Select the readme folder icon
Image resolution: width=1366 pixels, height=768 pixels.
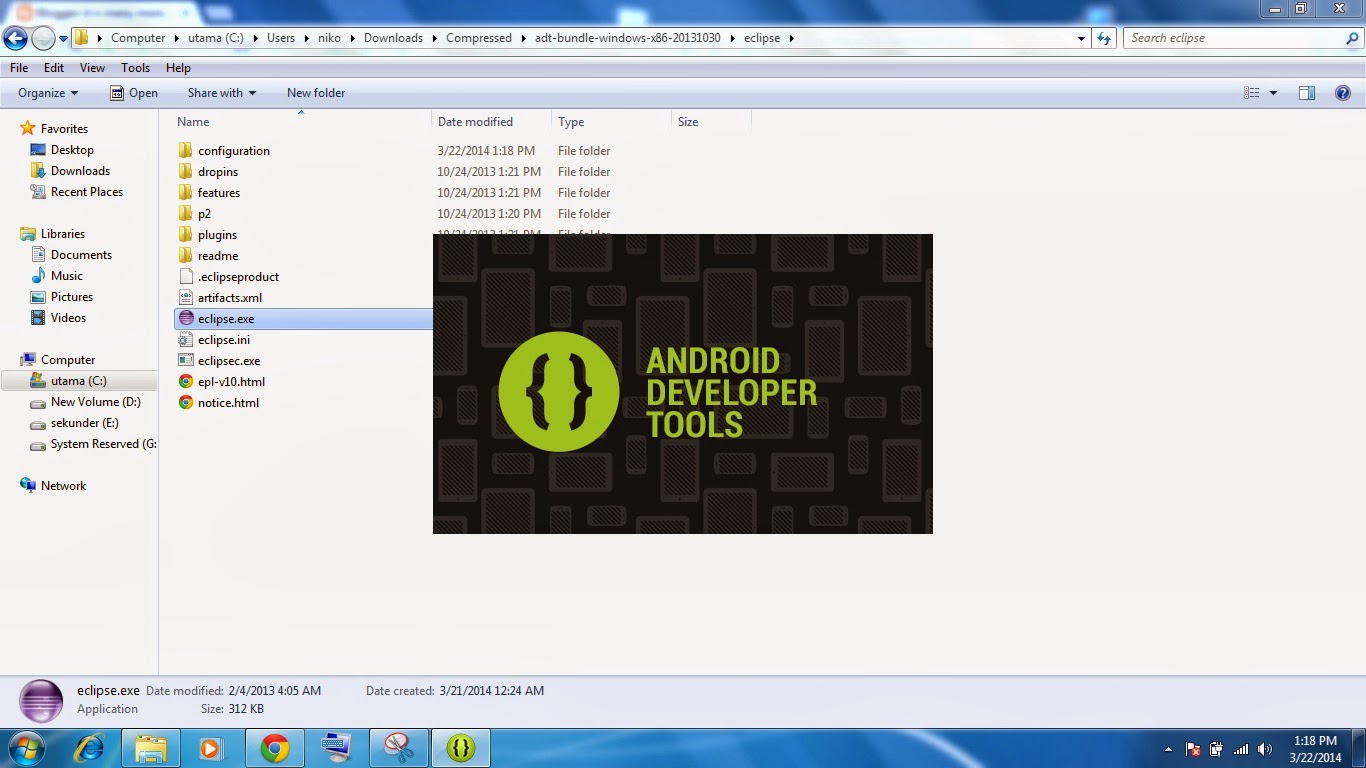[x=185, y=255]
